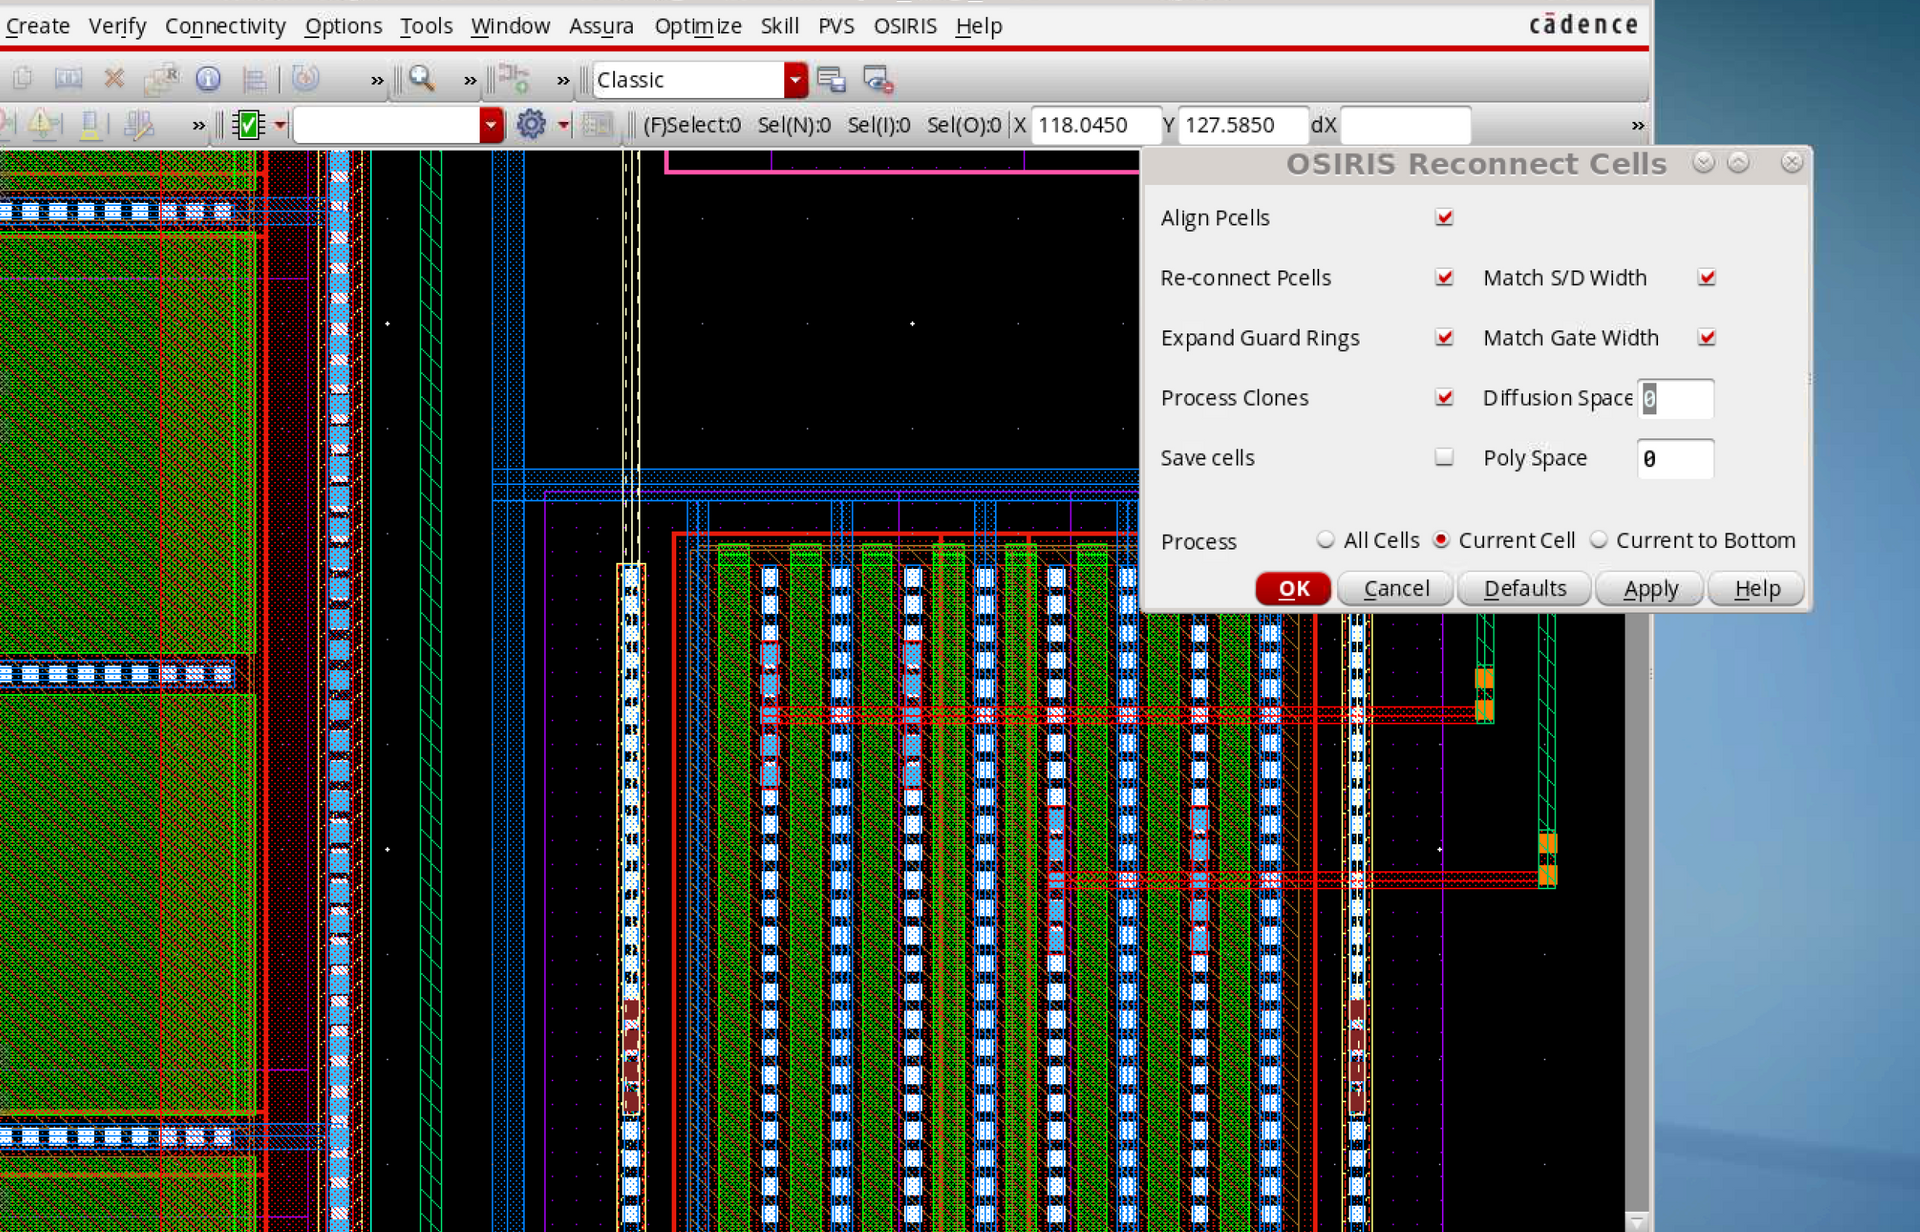
Task: Click the workspace windows icon beside Classic
Action: pos(831,79)
